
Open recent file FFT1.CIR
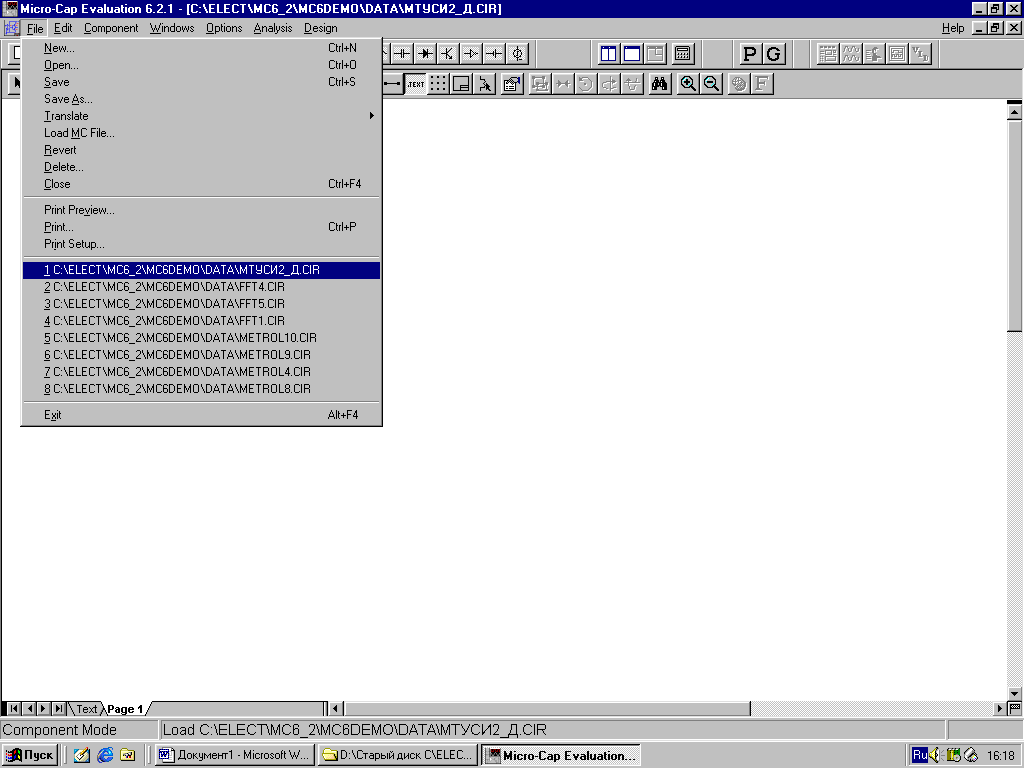click(201, 321)
